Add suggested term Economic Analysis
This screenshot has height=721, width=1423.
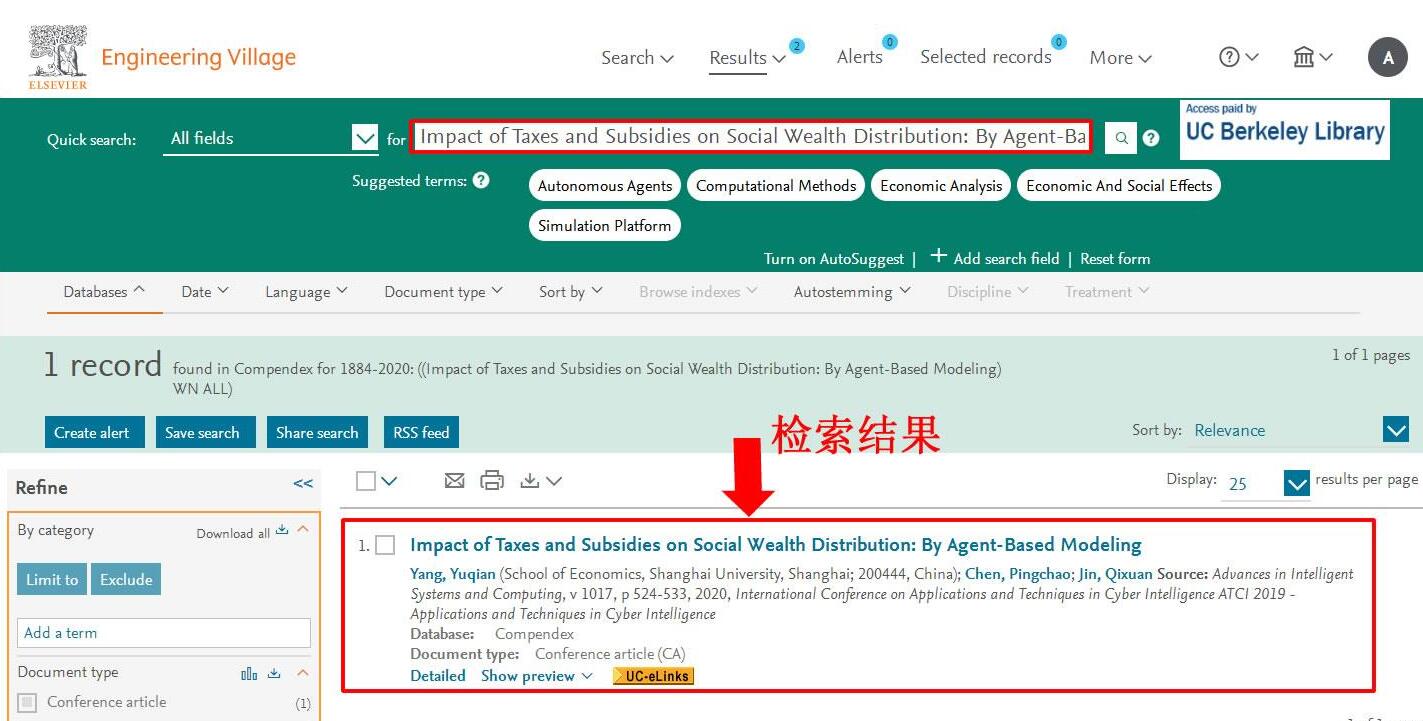(941, 186)
